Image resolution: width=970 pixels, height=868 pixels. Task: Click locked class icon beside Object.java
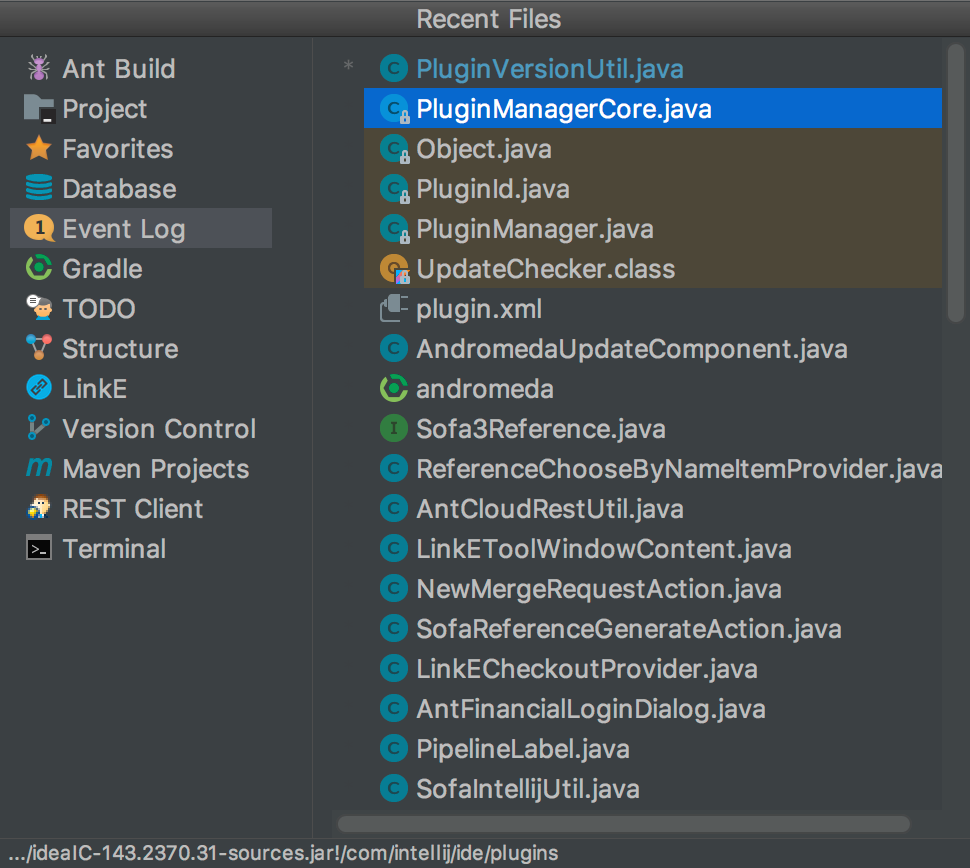(394, 149)
